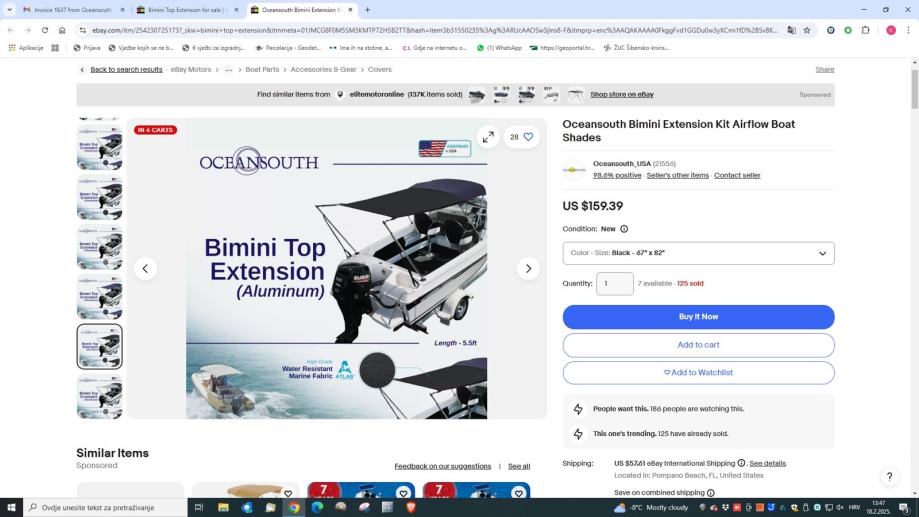Open the Accessories & Gear breadcrumb
The height and width of the screenshot is (517, 919).
coord(324,70)
